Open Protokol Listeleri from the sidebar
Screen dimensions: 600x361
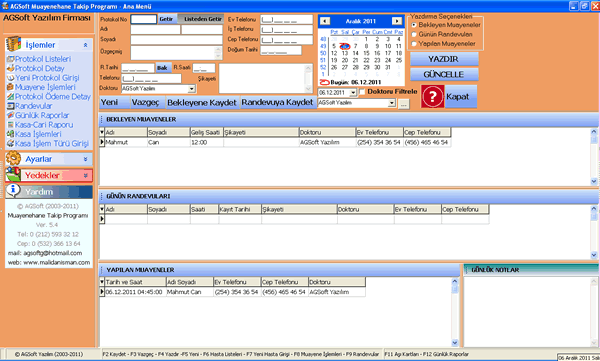click(x=43, y=59)
